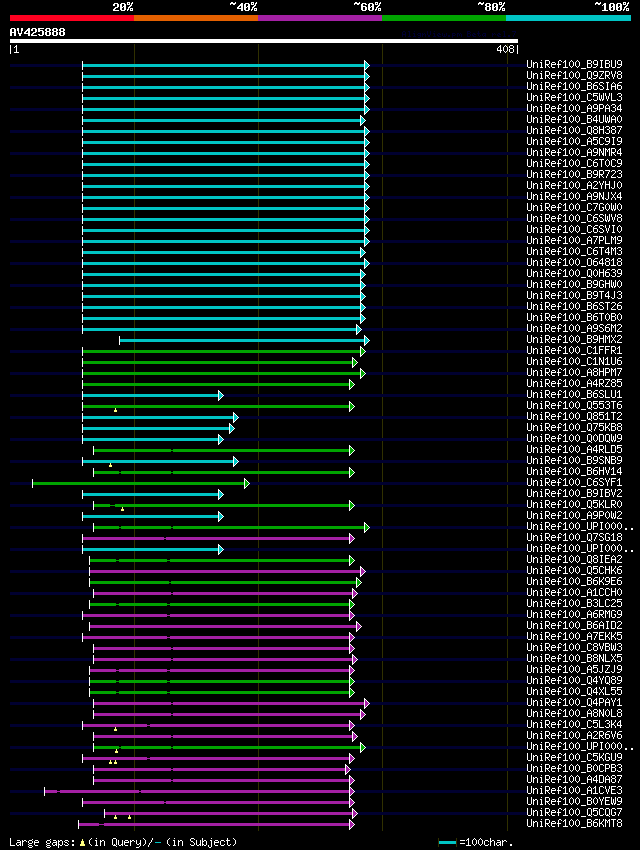Screen dimensions: 640x850
Task: Open hit UniRef100_C5WVL3
Action: [x=574, y=97]
